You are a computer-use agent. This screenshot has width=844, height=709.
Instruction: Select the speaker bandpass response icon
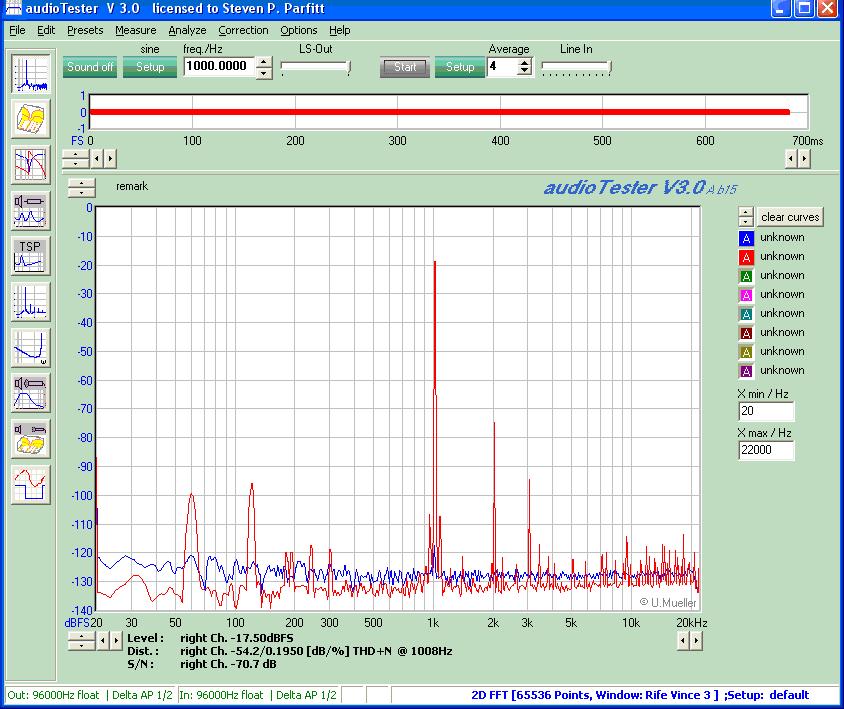[31, 394]
